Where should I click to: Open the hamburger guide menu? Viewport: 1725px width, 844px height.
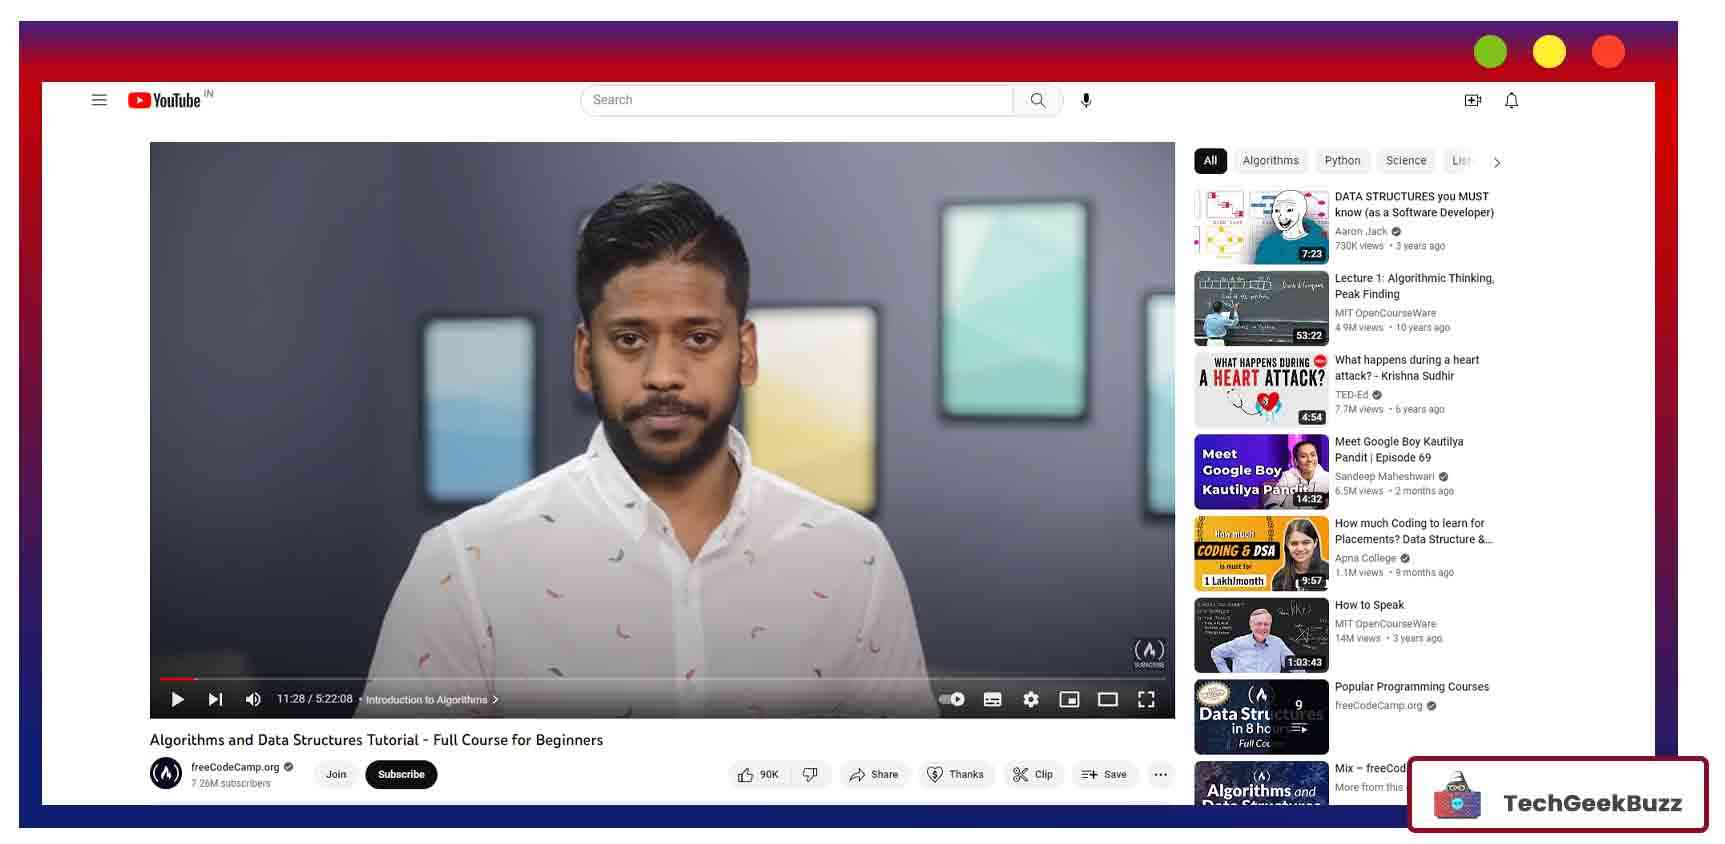point(99,100)
